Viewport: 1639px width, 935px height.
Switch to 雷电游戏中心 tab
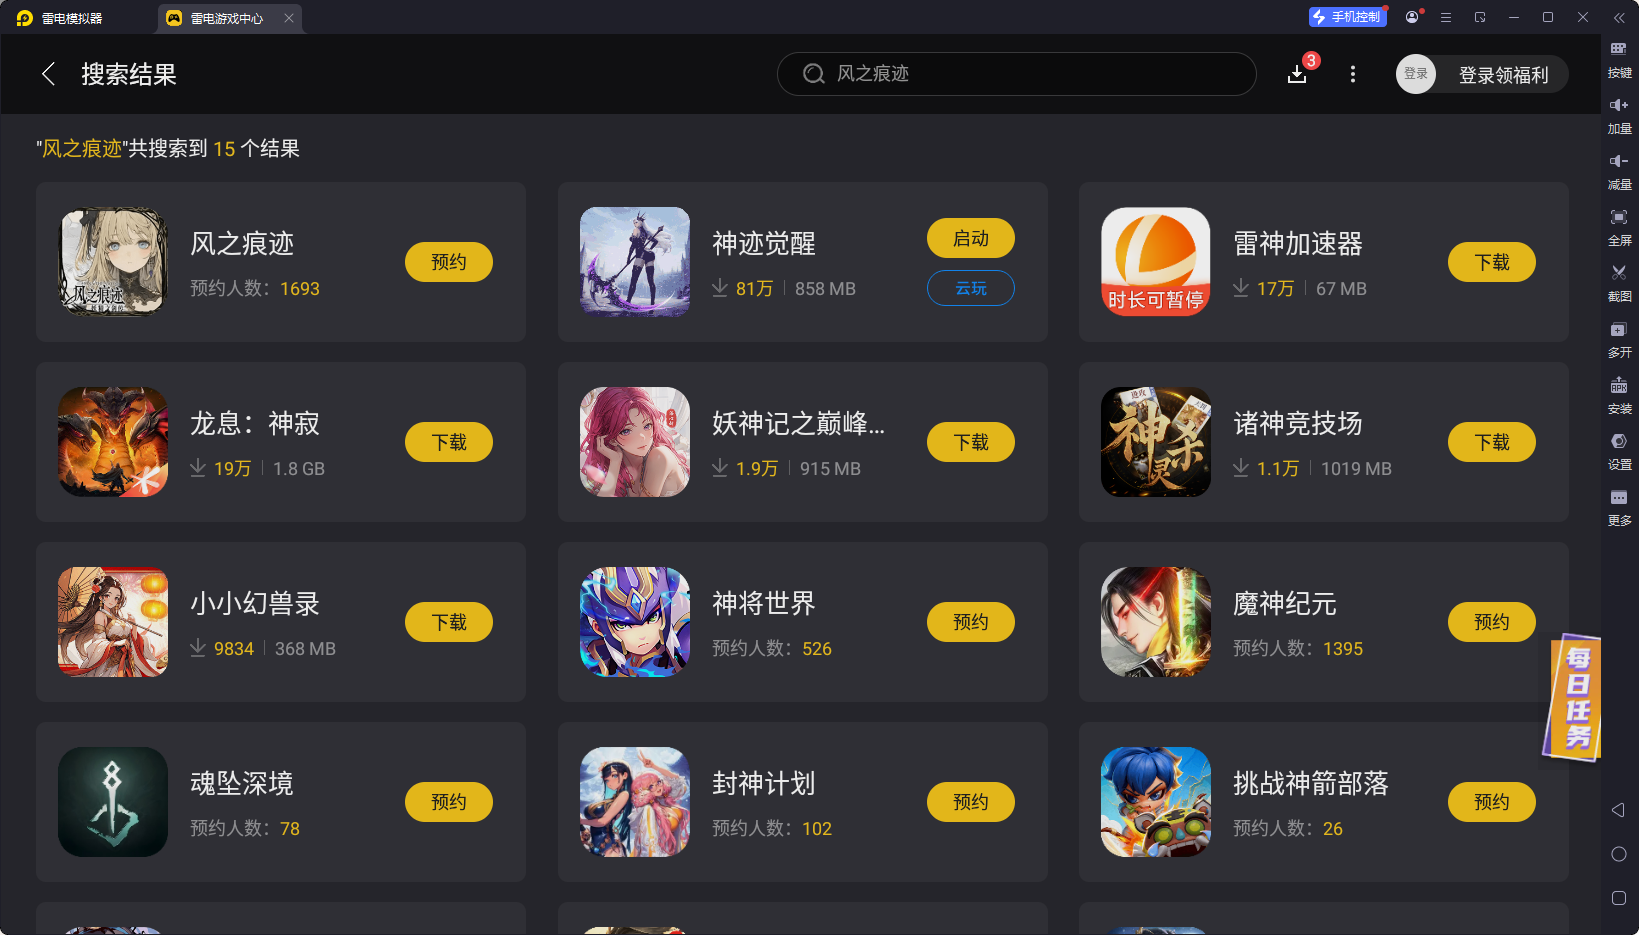tap(228, 18)
